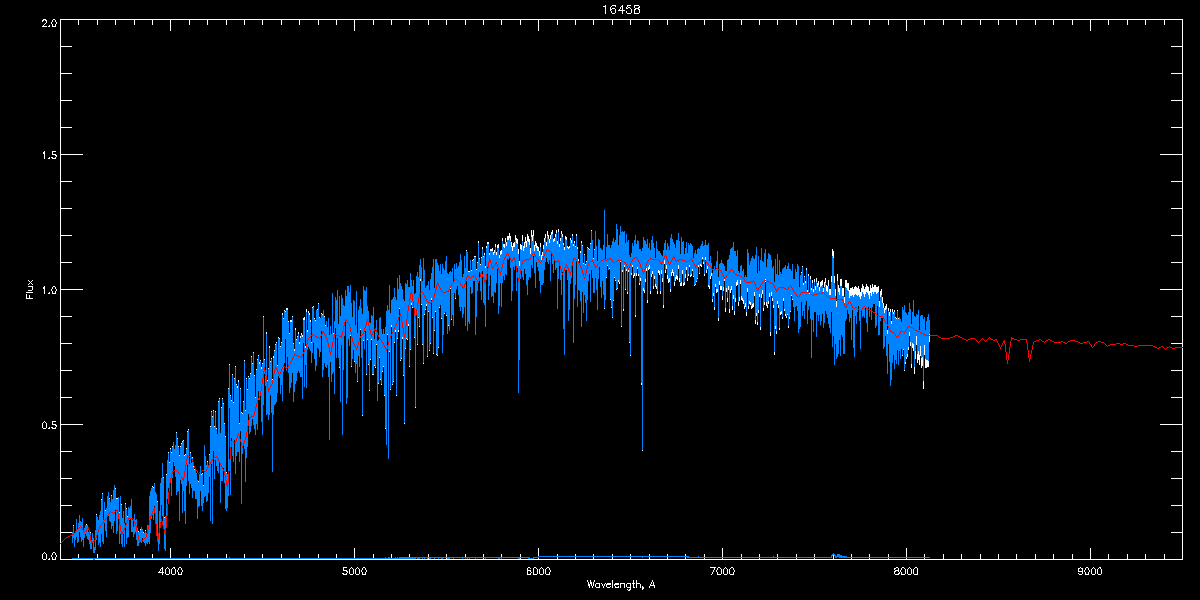1200x600 pixels.
Task: Click the plot title 16458
Action: click(x=628, y=8)
